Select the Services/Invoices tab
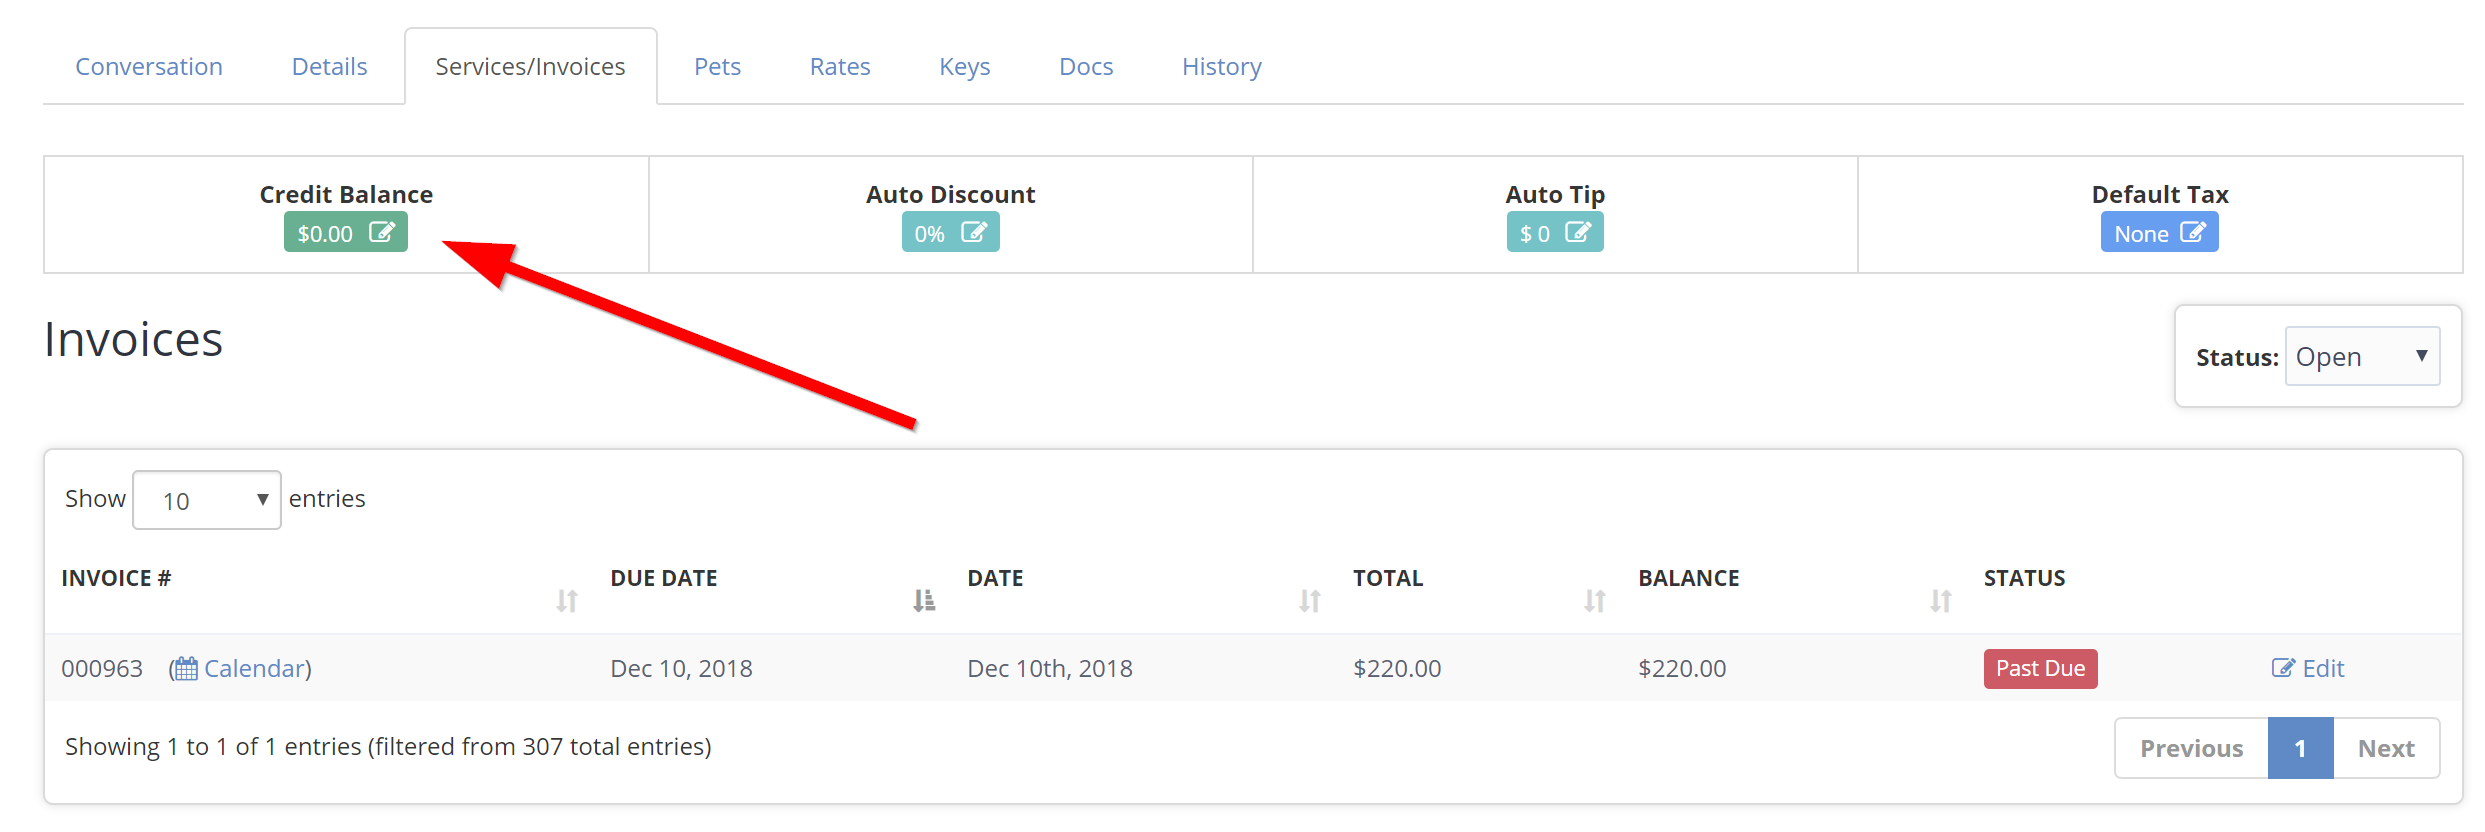This screenshot has width=2485, height=832. click(530, 67)
